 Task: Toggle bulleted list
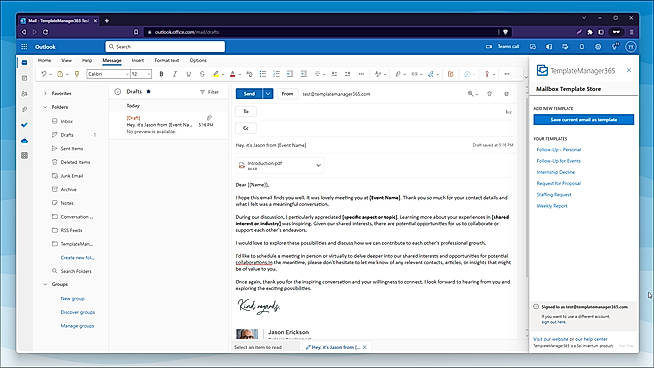tap(263, 74)
